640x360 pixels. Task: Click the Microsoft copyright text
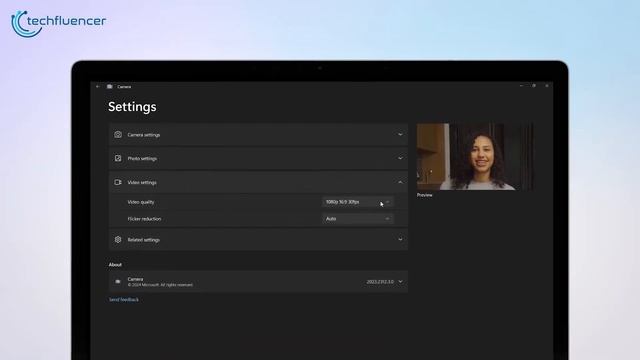click(x=160, y=285)
